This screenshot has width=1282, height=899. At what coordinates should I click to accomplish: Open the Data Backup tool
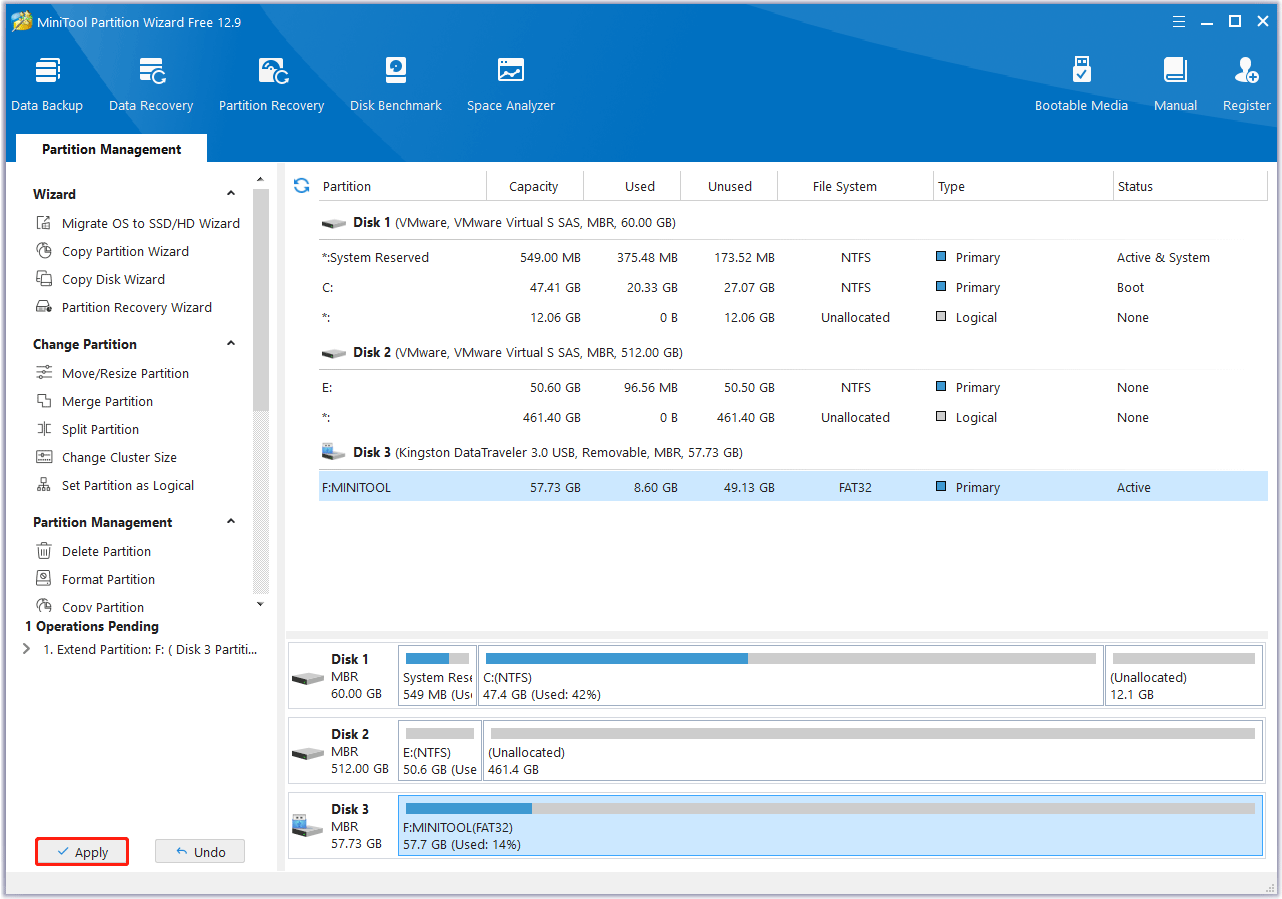[47, 84]
